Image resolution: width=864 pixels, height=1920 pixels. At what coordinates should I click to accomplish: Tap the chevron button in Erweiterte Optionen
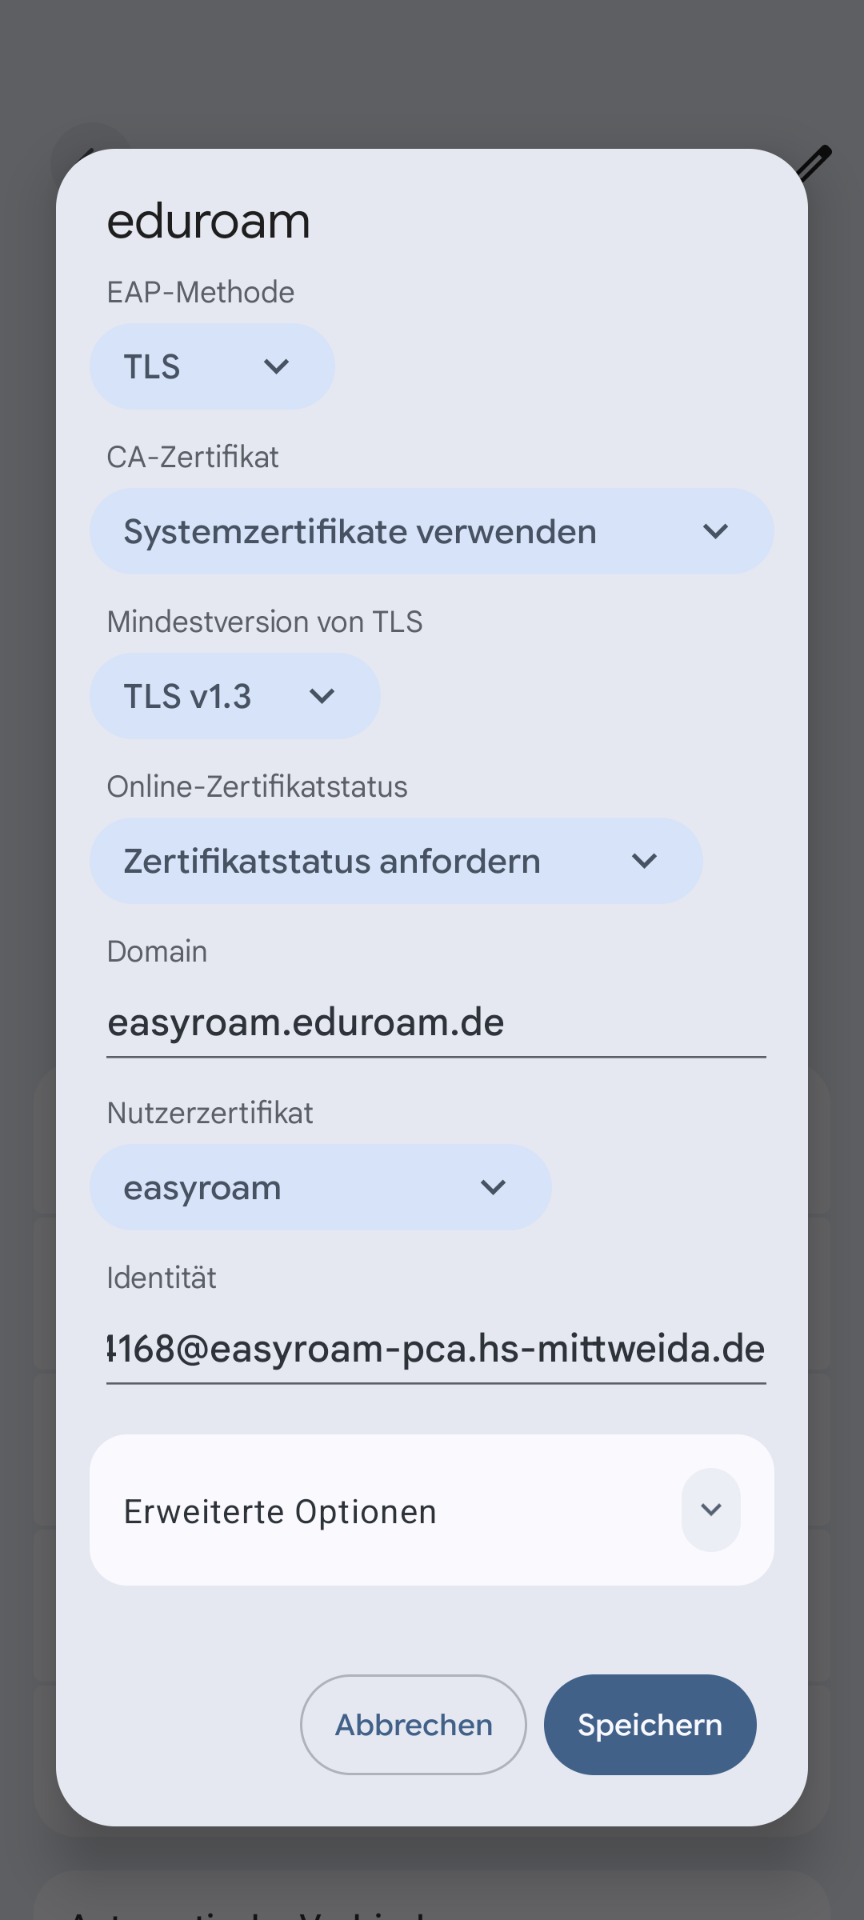[x=711, y=1510]
